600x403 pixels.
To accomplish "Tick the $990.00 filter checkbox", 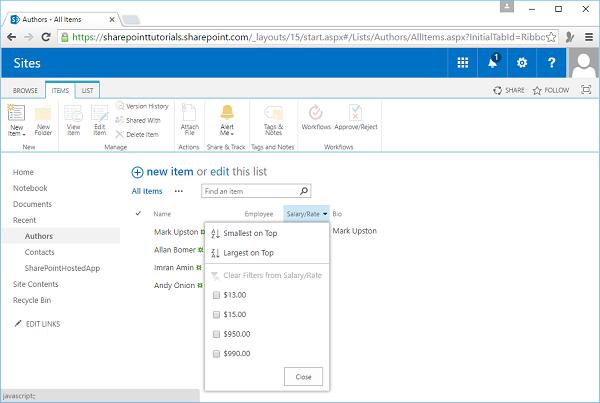I will [217, 353].
